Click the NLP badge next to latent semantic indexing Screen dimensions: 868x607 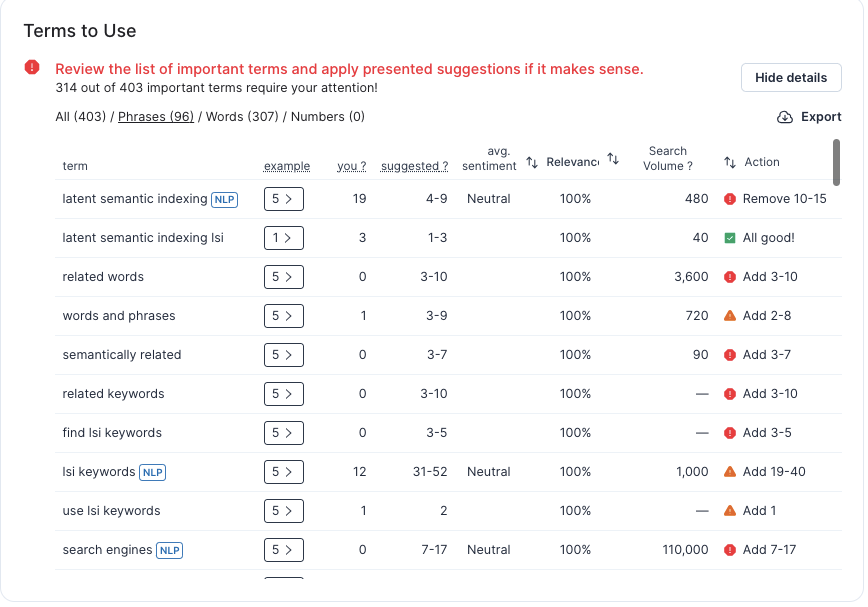[x=224, y=199]
